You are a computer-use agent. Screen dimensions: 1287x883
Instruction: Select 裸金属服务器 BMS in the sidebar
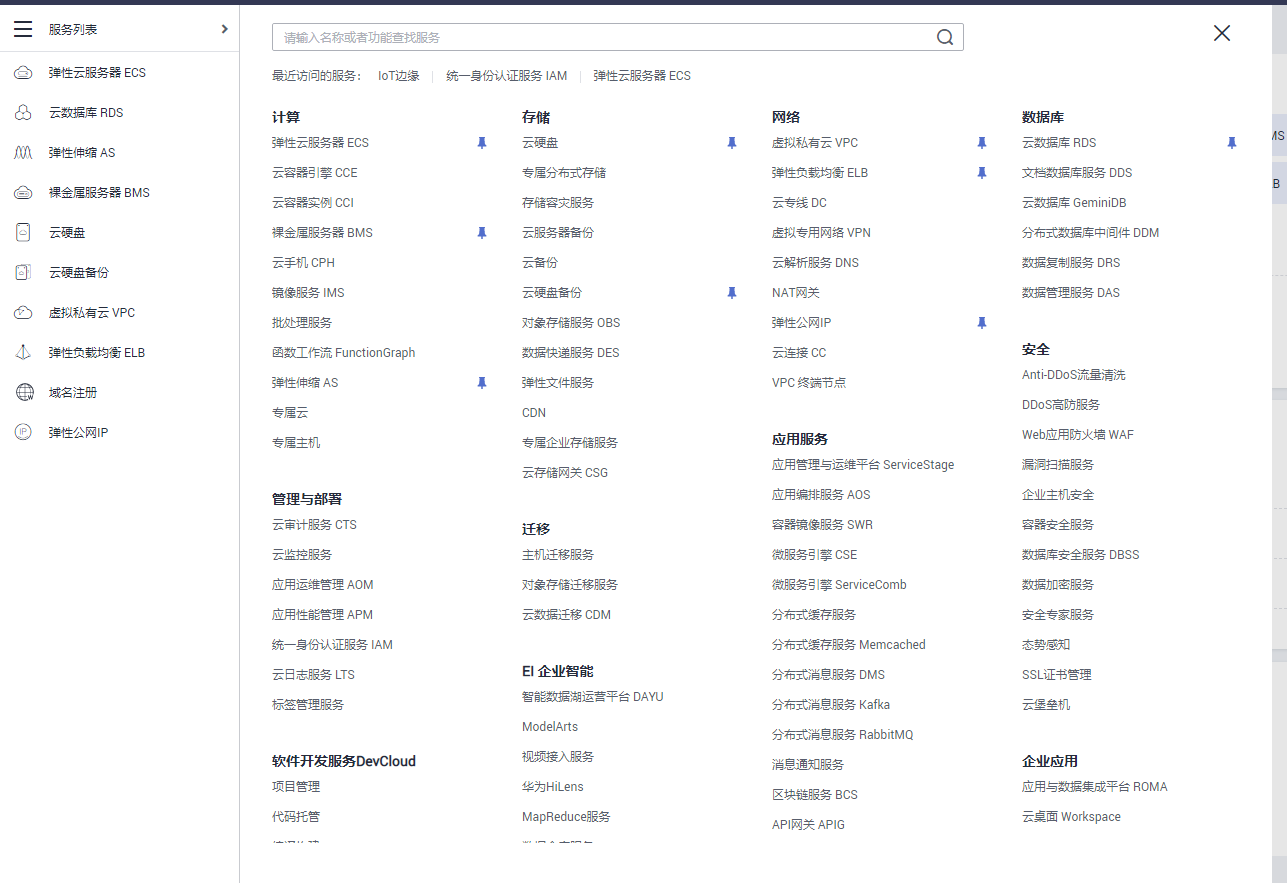(x=24, y=192)
